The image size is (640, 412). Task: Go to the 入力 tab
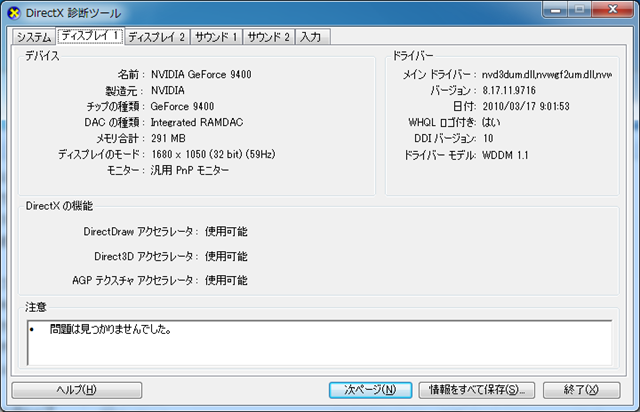tap(311, 37)
